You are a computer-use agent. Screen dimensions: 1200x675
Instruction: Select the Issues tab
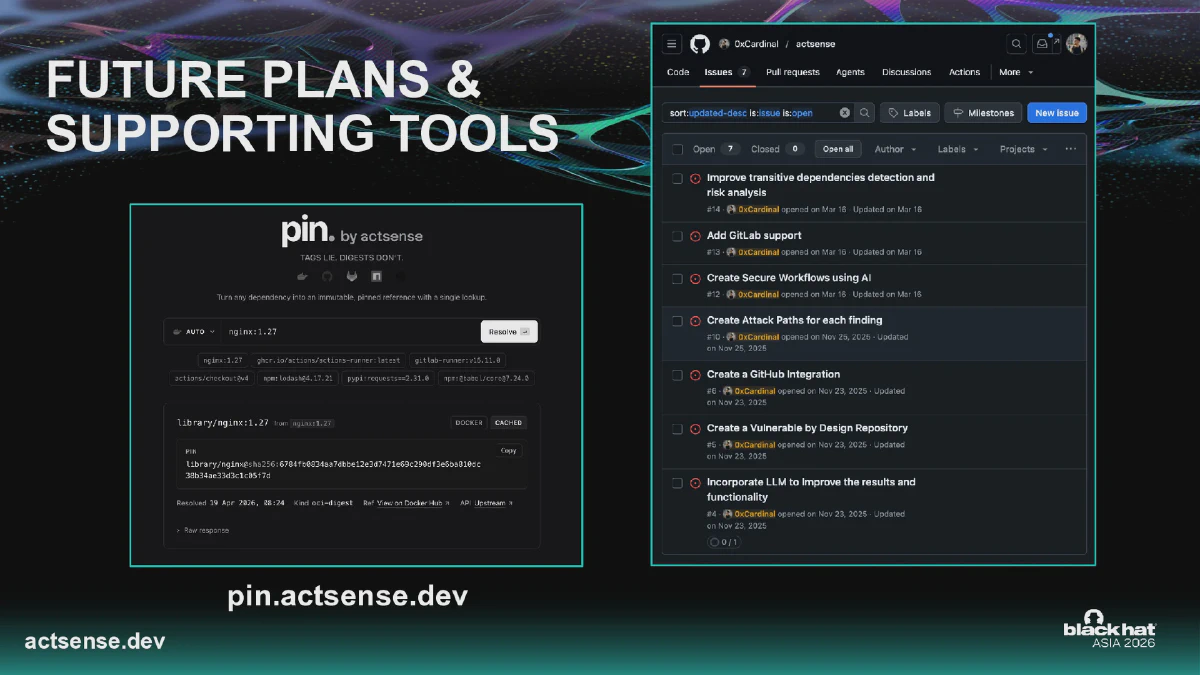pyautogui.click(x=727, y=72)
